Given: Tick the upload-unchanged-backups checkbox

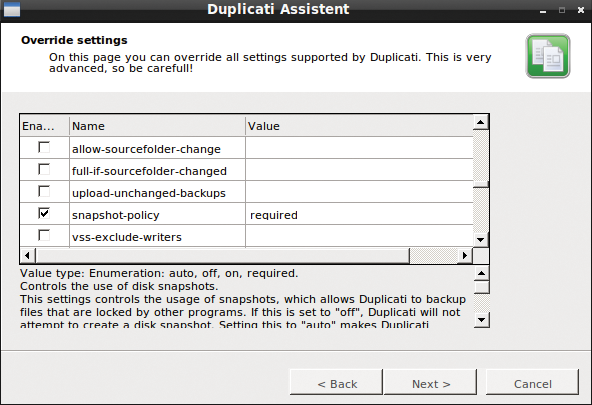Looking at the screenshot, I should [44, 191].
